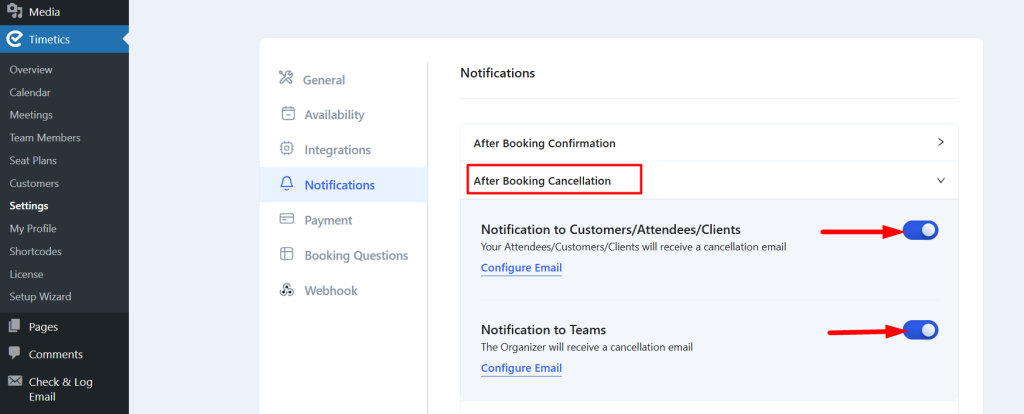Image resolution: width=1024 pixels, height=414 pixels.
Task: Click the Comments speech bubble icon
Action: tap(14, 353)
